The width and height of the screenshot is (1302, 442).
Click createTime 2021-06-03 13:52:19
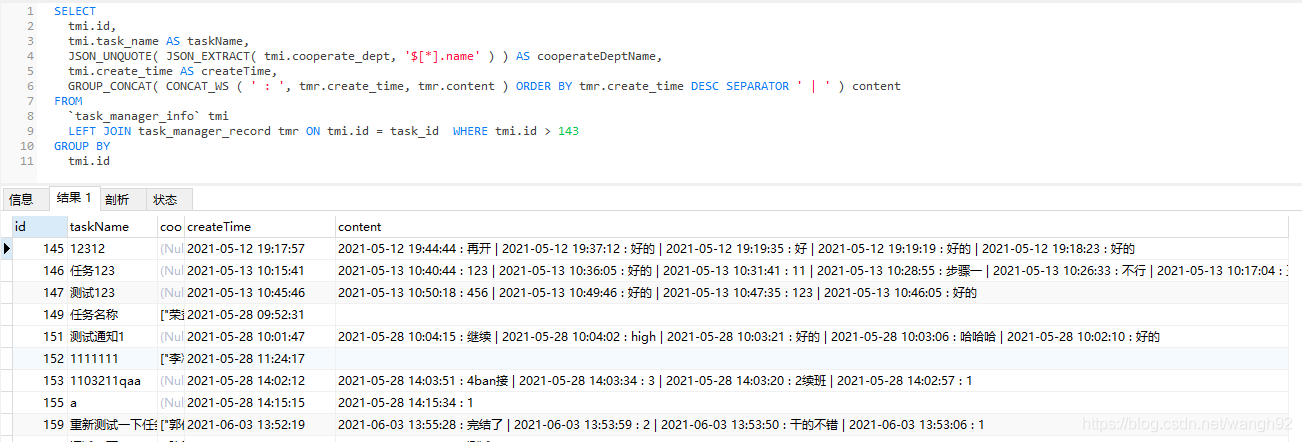260,424
